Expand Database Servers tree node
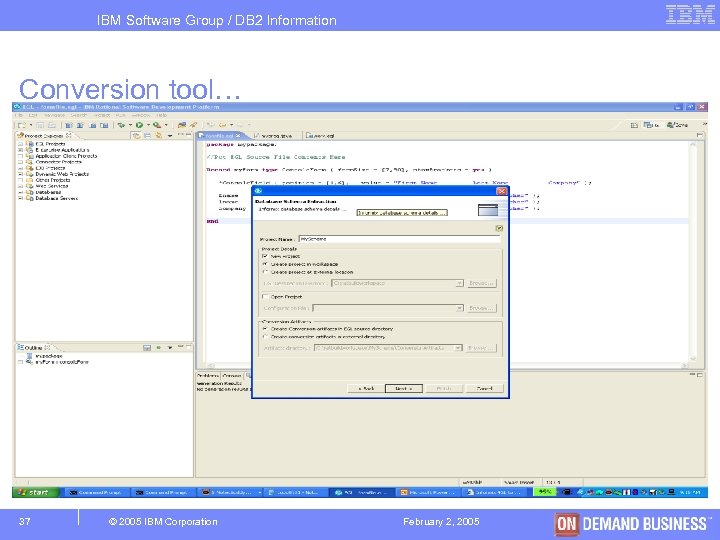This screenshot has width=720, height=540. point(20,198)
